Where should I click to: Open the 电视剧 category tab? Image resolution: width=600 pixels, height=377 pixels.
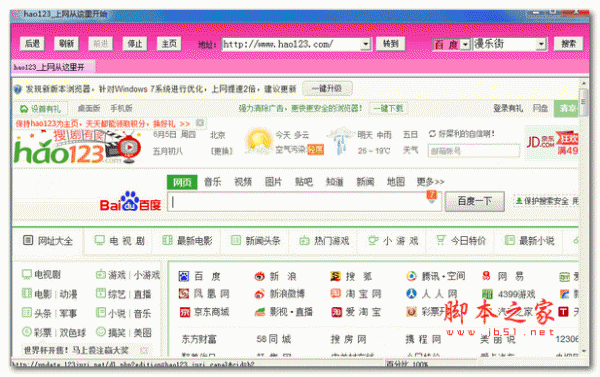[x=119, y=241]
